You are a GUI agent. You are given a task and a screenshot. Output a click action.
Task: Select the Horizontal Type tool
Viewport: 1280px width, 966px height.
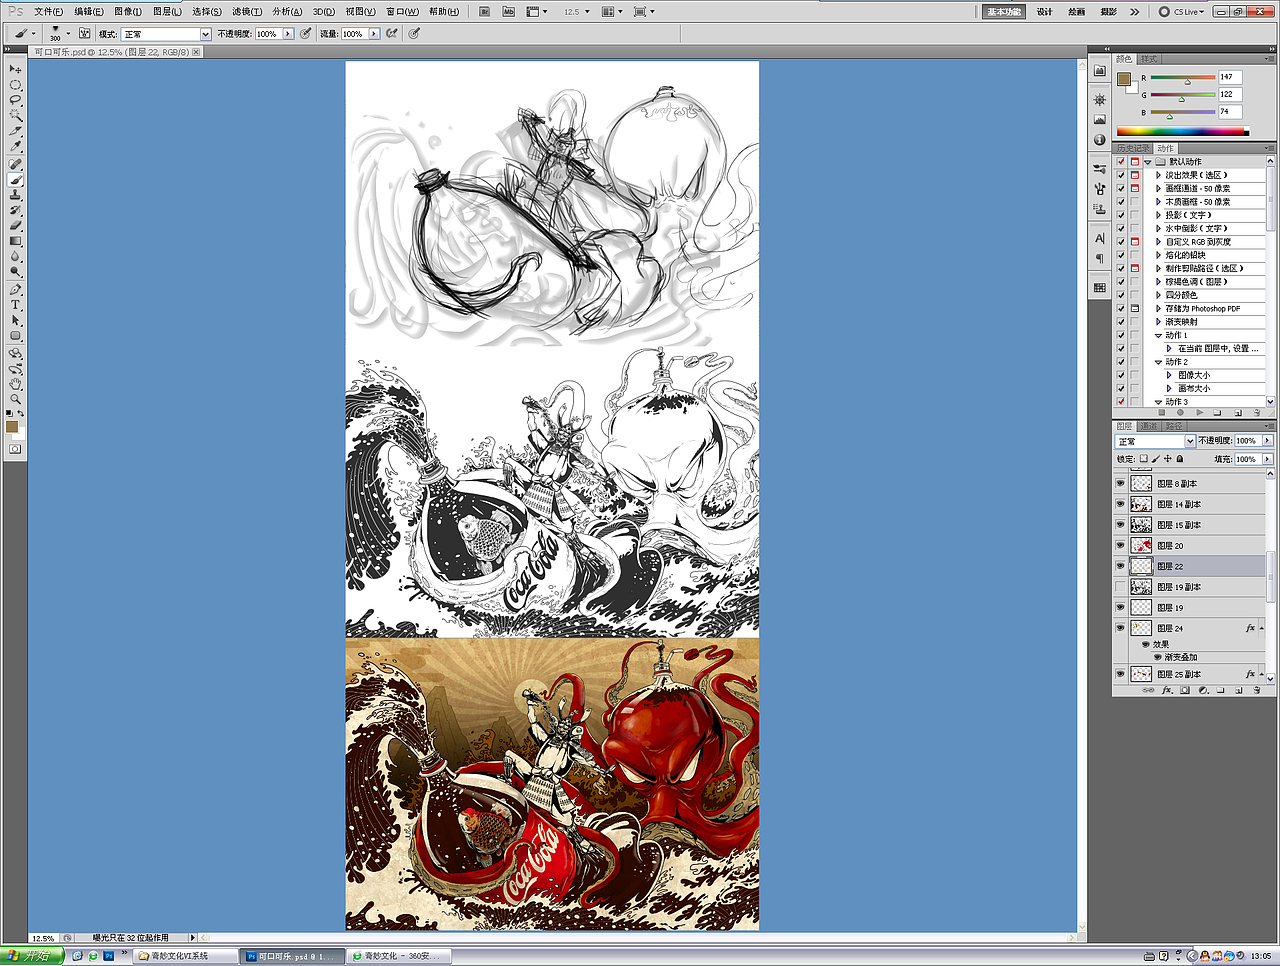click(x=15, y=305)
